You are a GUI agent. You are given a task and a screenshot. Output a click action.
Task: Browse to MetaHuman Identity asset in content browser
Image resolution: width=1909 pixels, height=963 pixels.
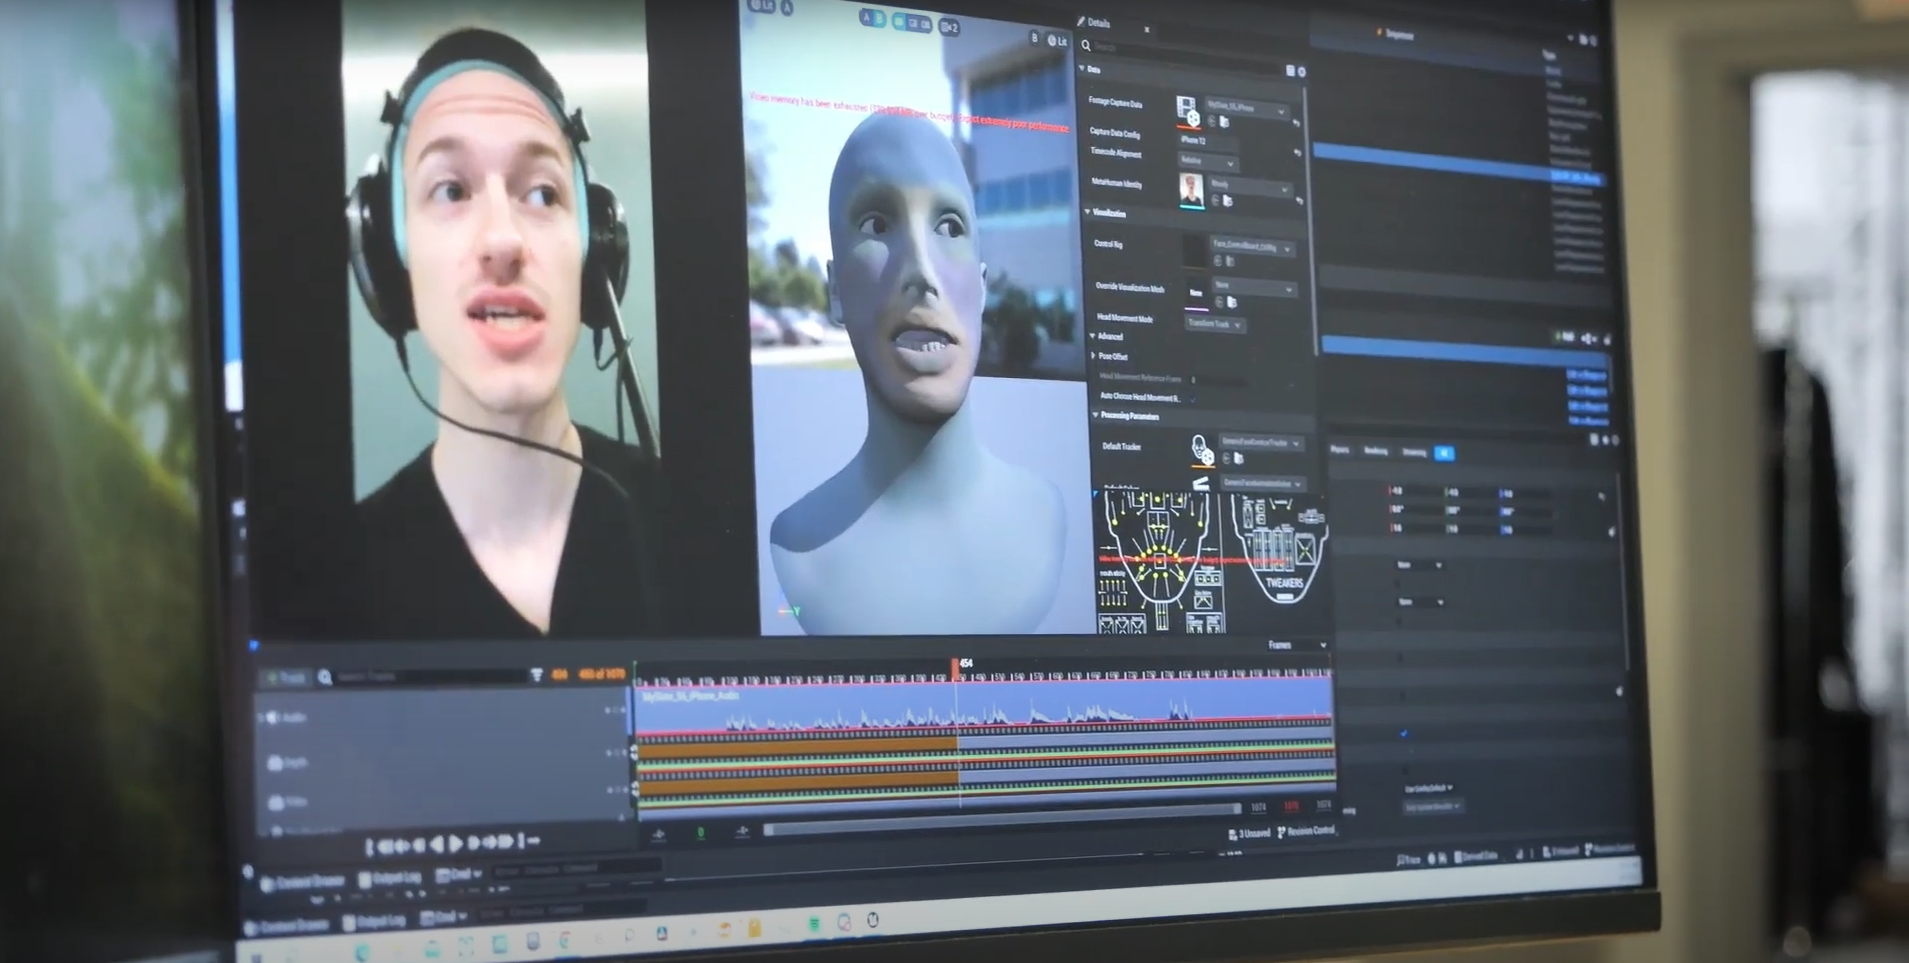1227,202
